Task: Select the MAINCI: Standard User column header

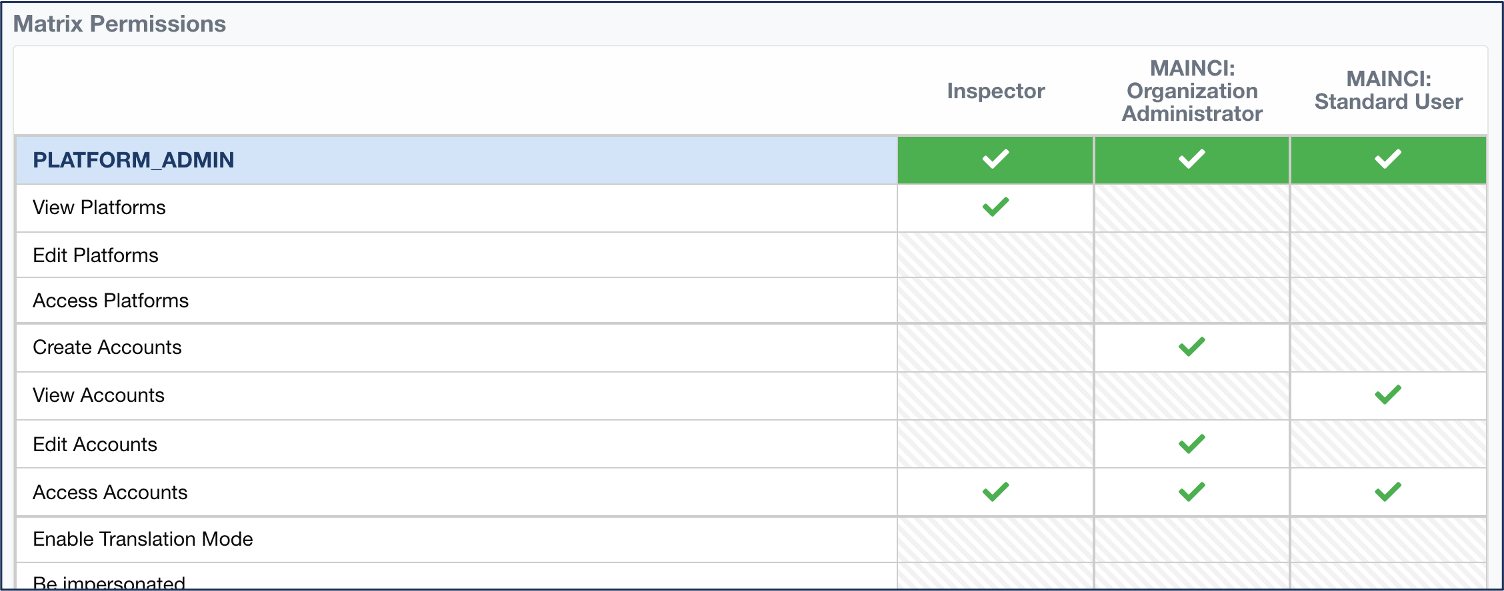Action: click(1387, 91)
